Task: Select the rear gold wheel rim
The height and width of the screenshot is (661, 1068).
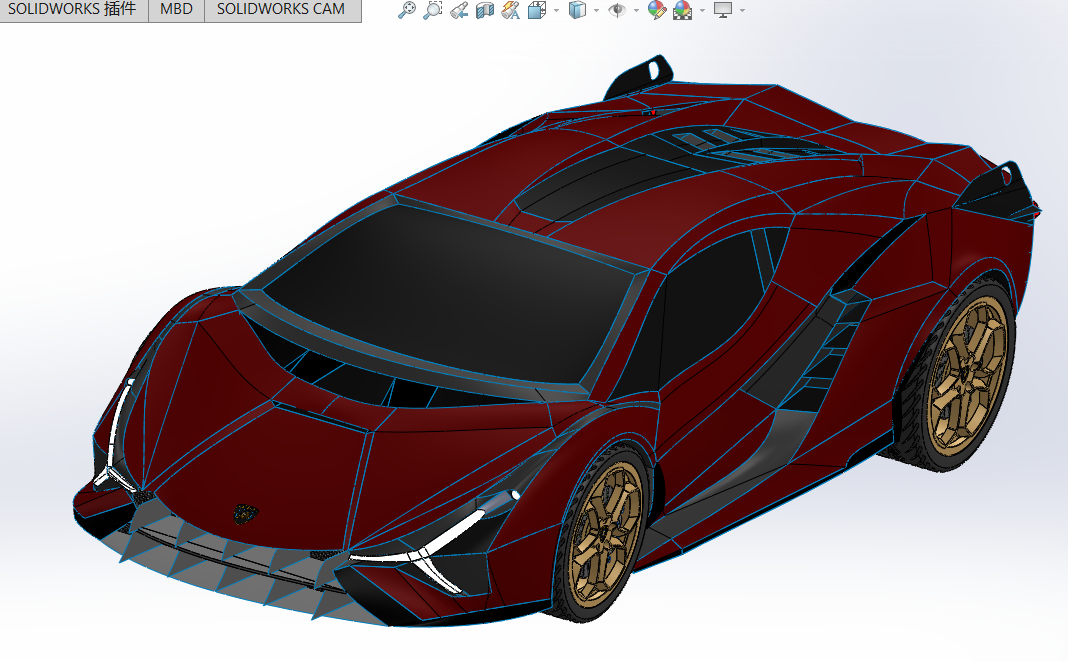Action: pyautogui.click(x=969, y=375)
